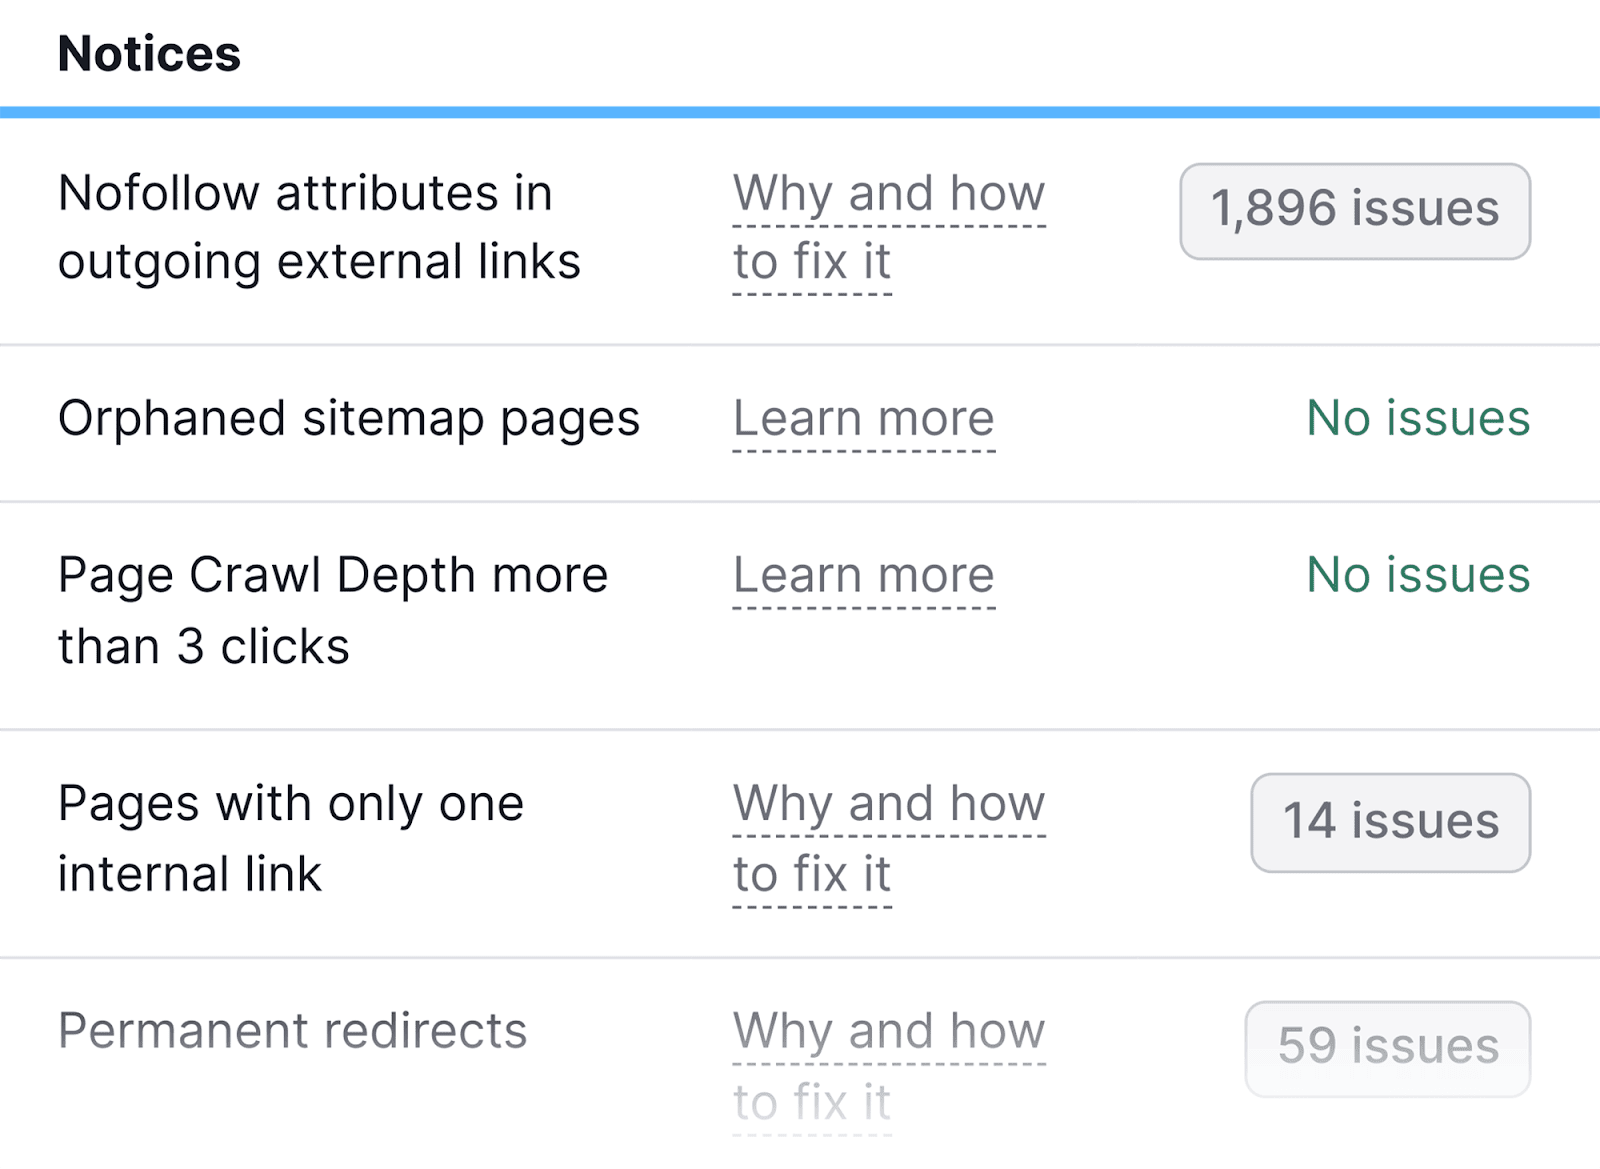Screen dimensions: 1600x1169
Task: Select the "Nofollow attributes in outgoing external links" notice
Action: (x=320, y=227)
